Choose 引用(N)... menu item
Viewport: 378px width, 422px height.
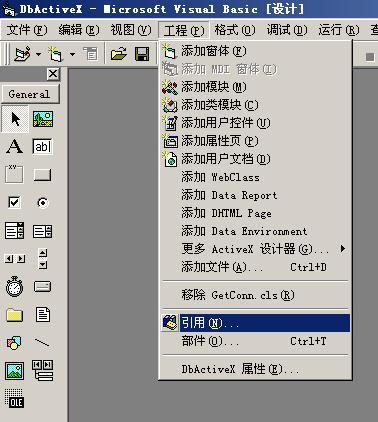tap(256, 323)
